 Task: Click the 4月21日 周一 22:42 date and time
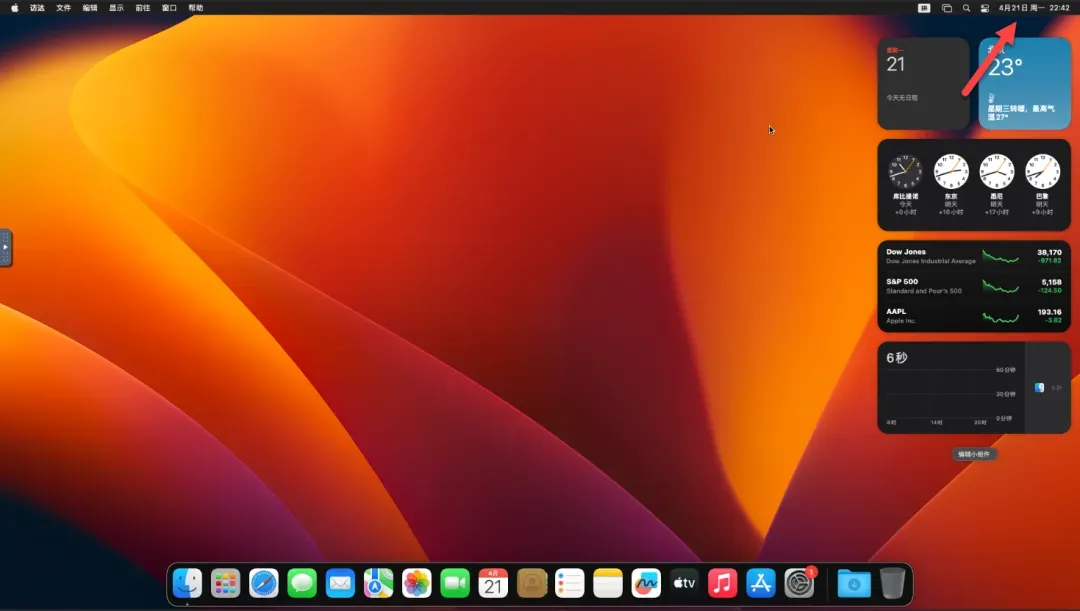pos(1034,8)
